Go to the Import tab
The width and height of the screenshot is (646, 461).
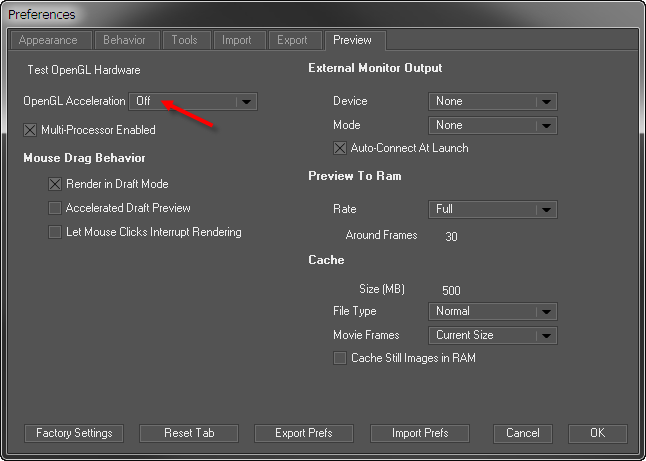237,41
